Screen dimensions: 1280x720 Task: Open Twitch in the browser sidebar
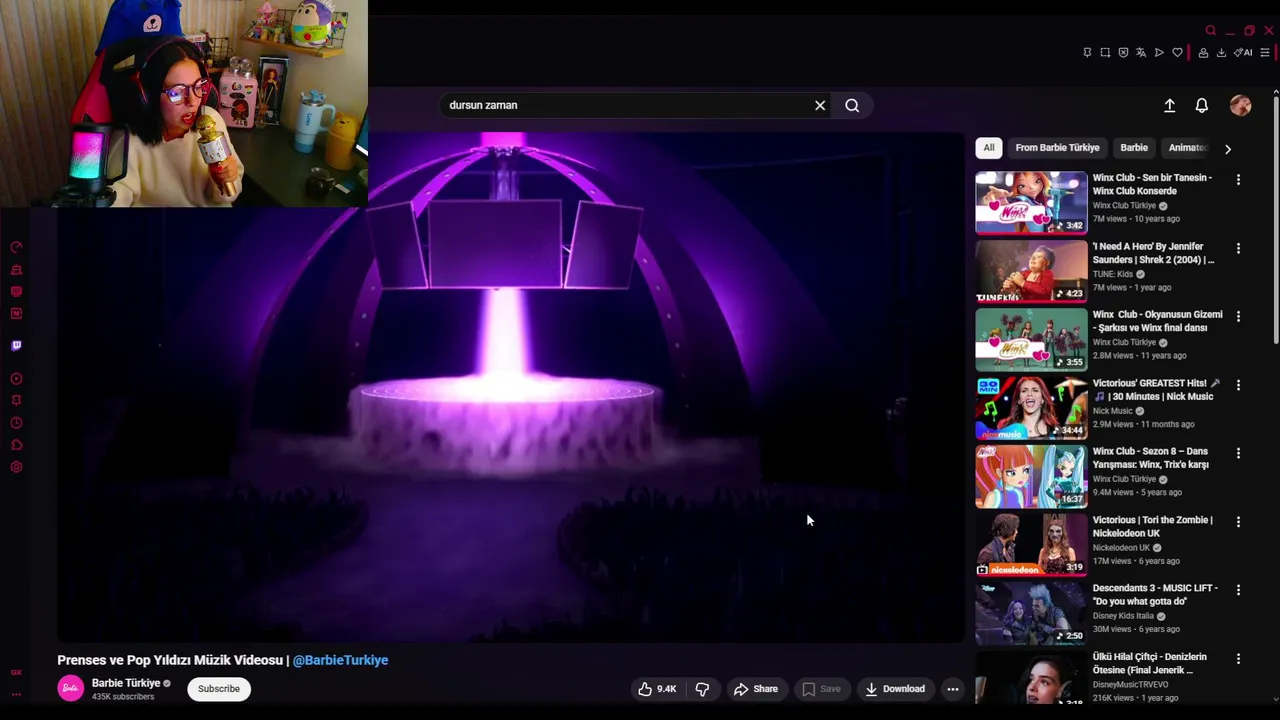point(16,346)
